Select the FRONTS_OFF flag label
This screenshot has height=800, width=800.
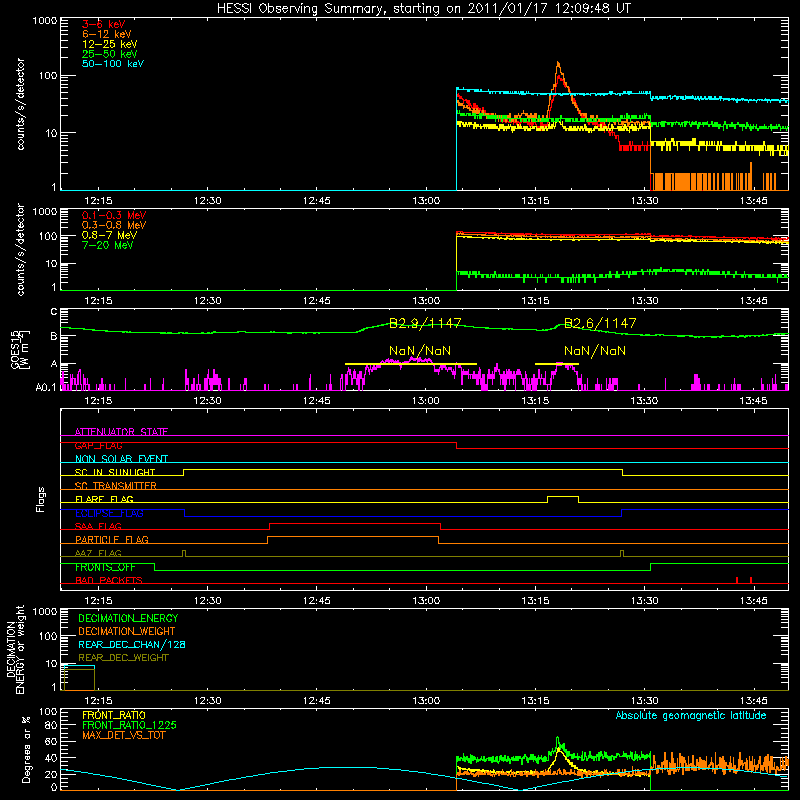click(105, 567)
